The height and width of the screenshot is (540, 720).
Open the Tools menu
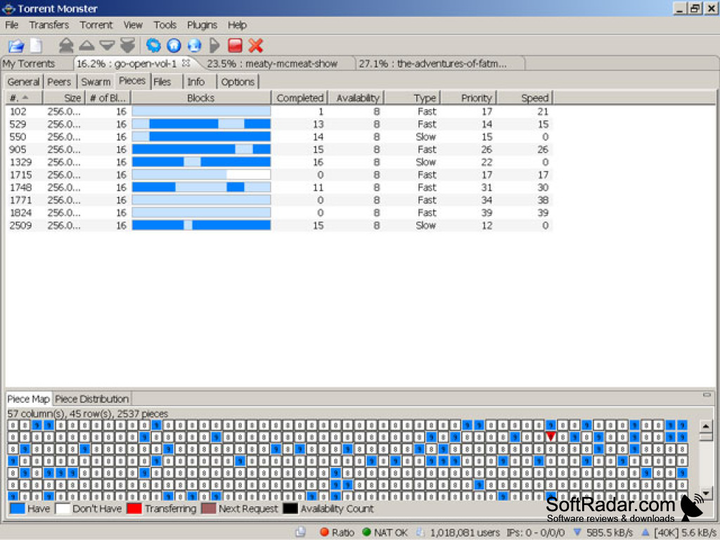[165, 25]
